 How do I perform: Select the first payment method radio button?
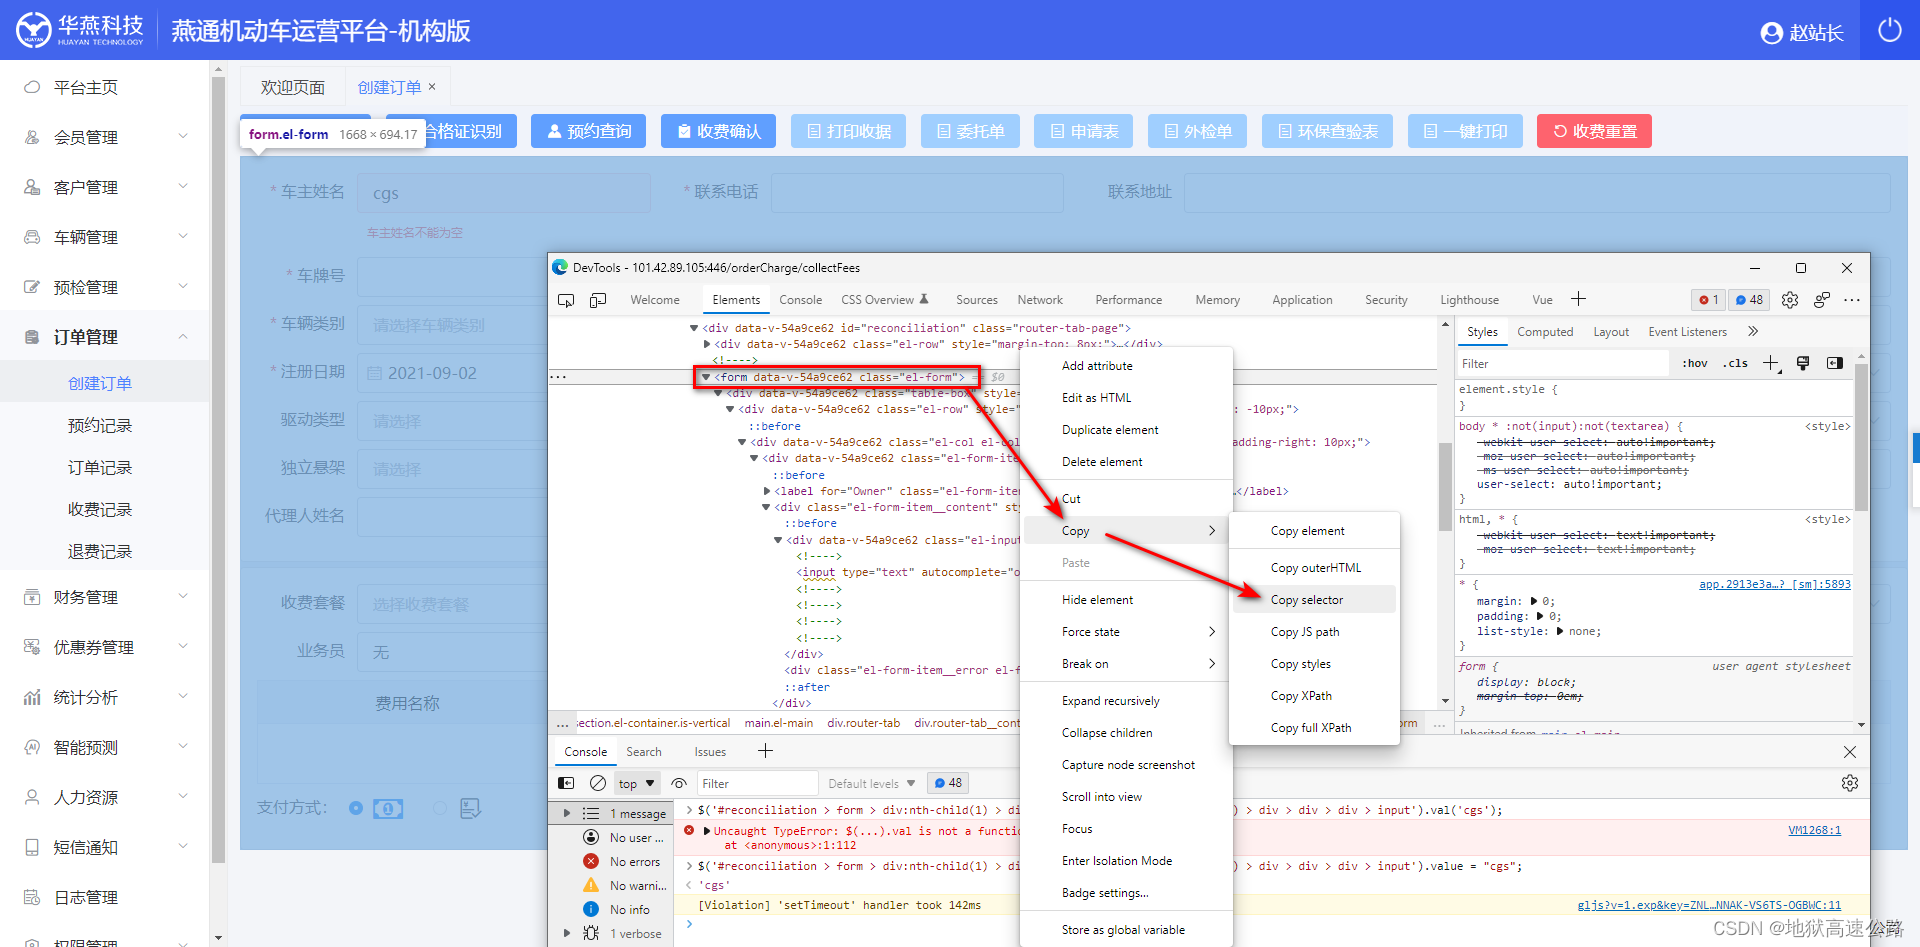(355, 808)
